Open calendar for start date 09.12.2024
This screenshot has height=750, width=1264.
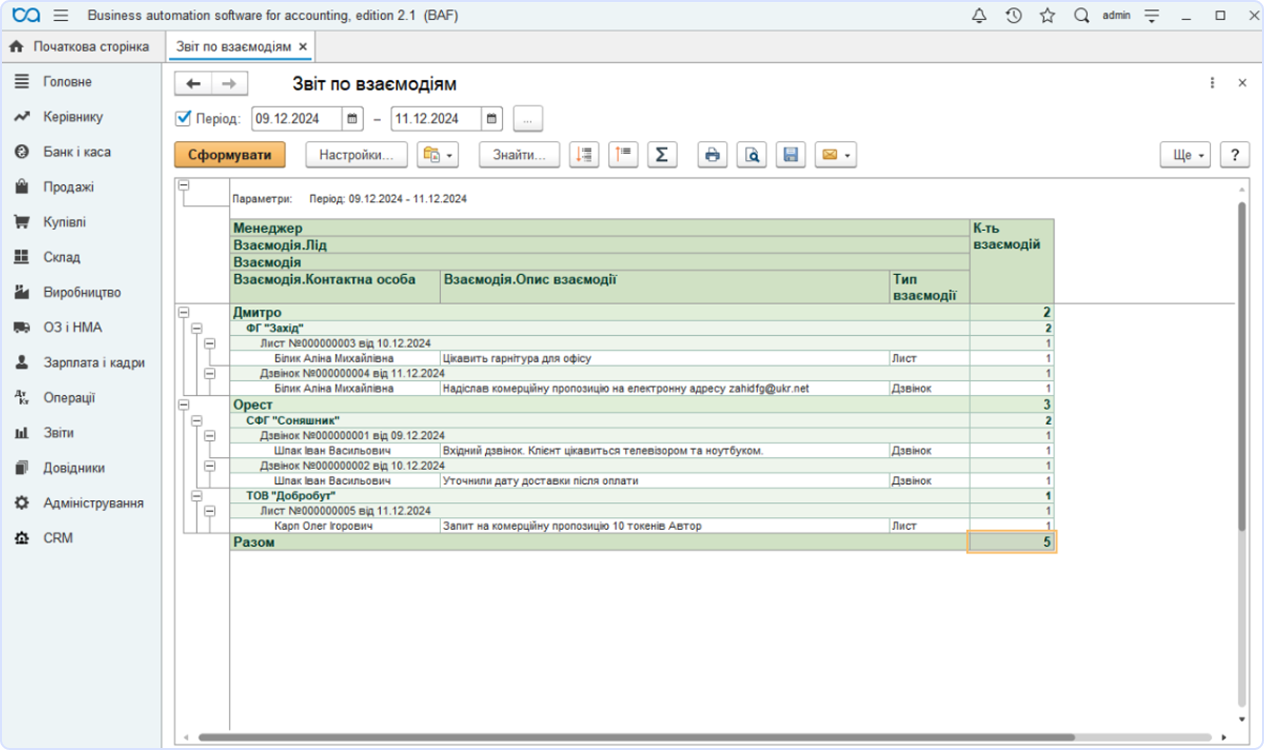tap(353, 119)
